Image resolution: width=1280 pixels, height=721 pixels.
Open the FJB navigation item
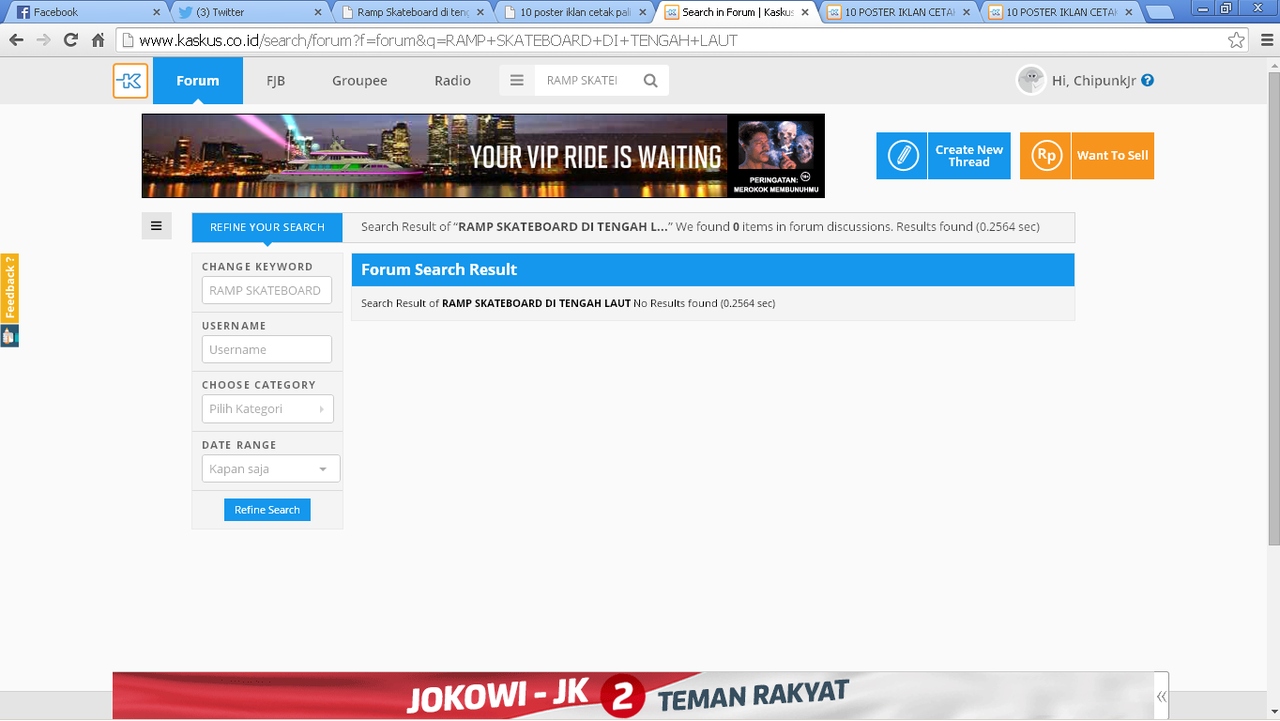coord(276,81)
